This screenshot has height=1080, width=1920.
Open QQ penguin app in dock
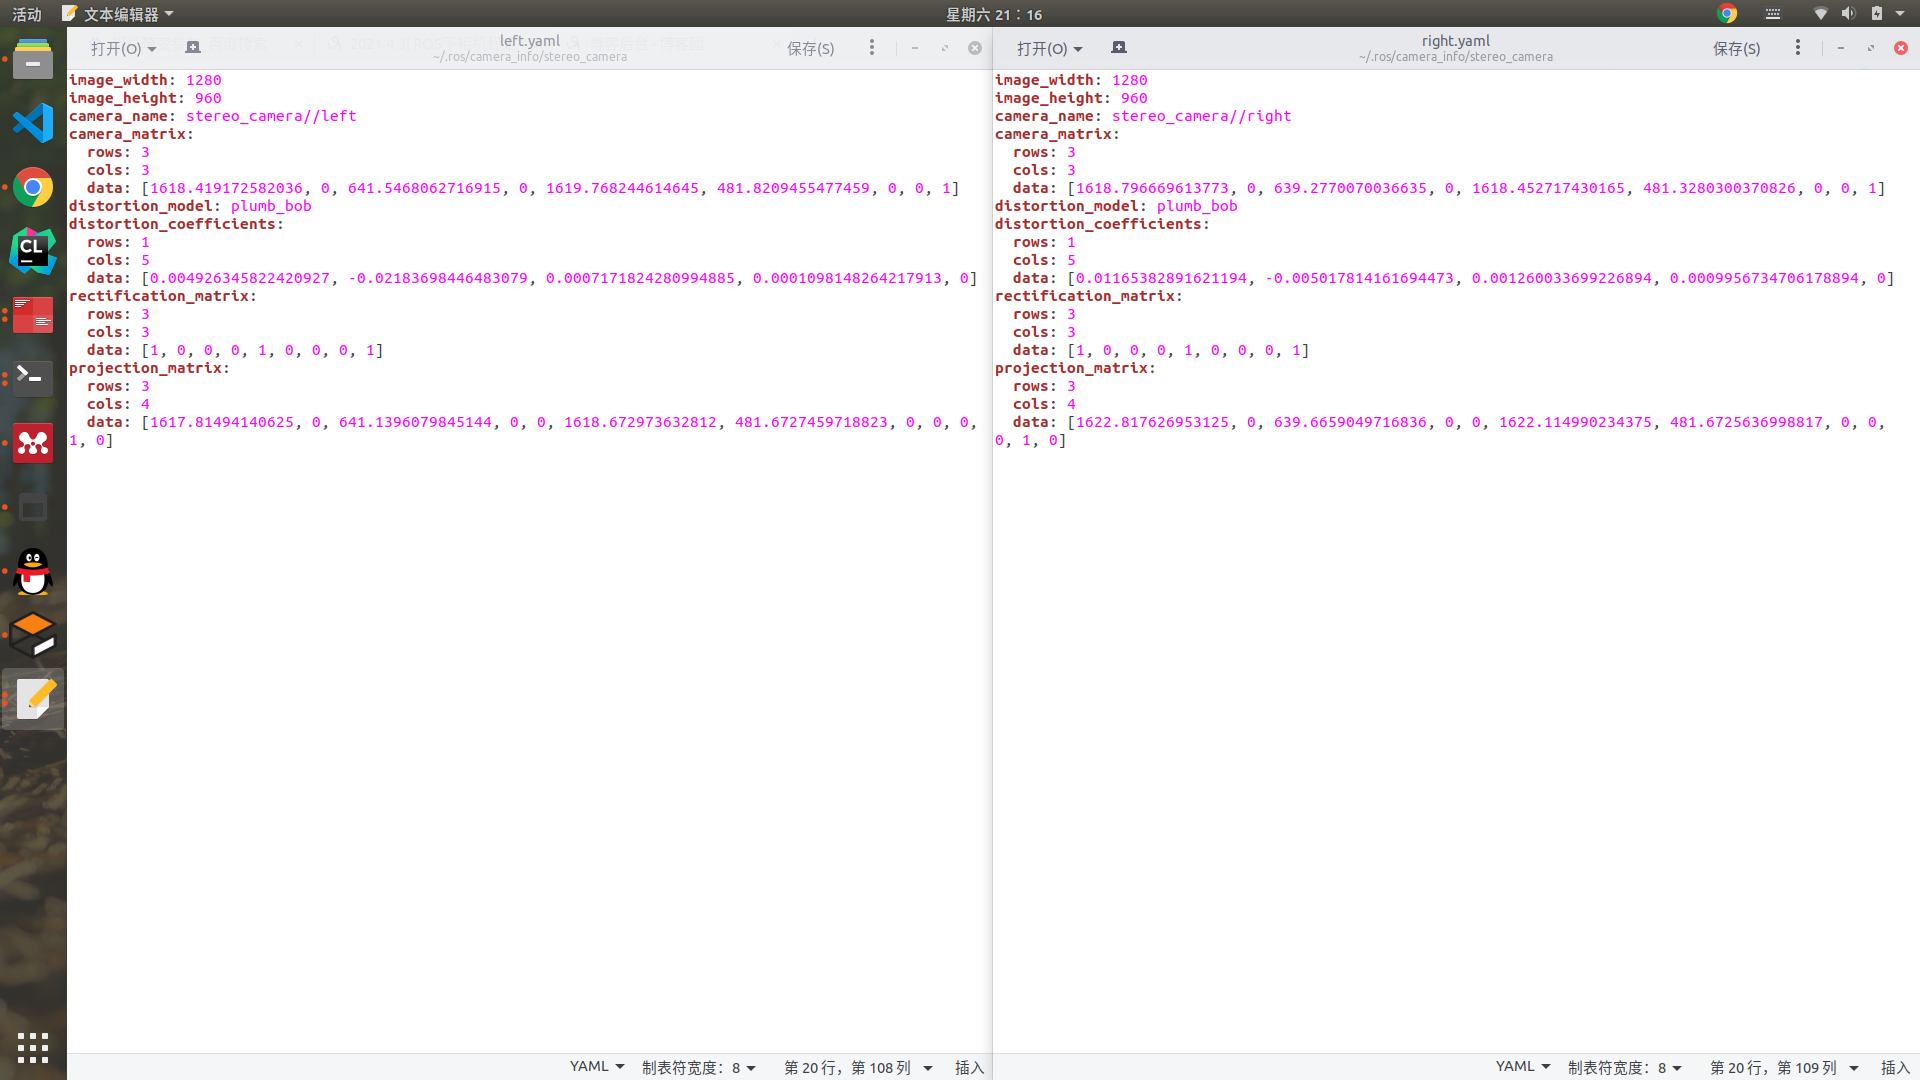[33, 572]
